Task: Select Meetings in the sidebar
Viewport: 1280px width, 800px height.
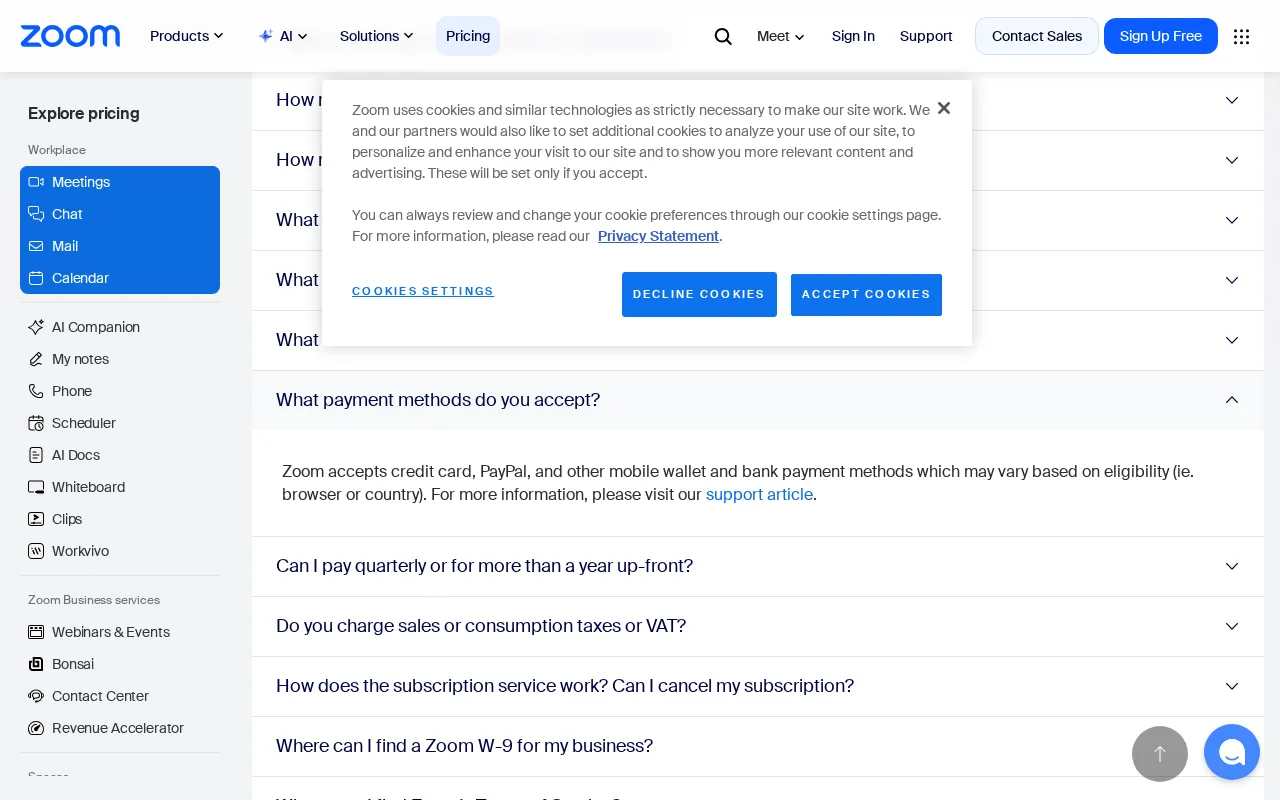Action: (x=120, y=182)
